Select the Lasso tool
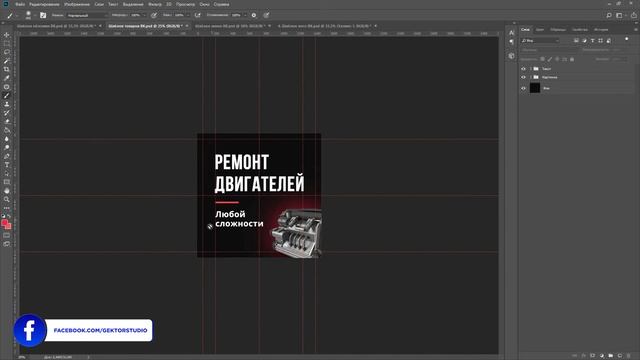The image size is (640, 360). (x=7, y=52)
